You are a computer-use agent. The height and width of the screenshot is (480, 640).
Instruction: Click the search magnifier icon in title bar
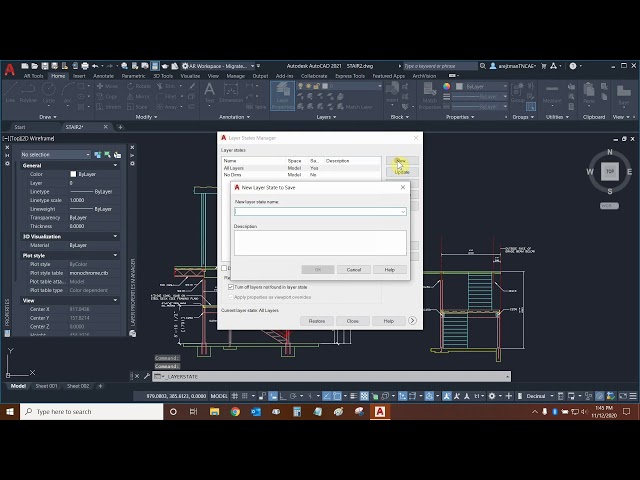483,66
